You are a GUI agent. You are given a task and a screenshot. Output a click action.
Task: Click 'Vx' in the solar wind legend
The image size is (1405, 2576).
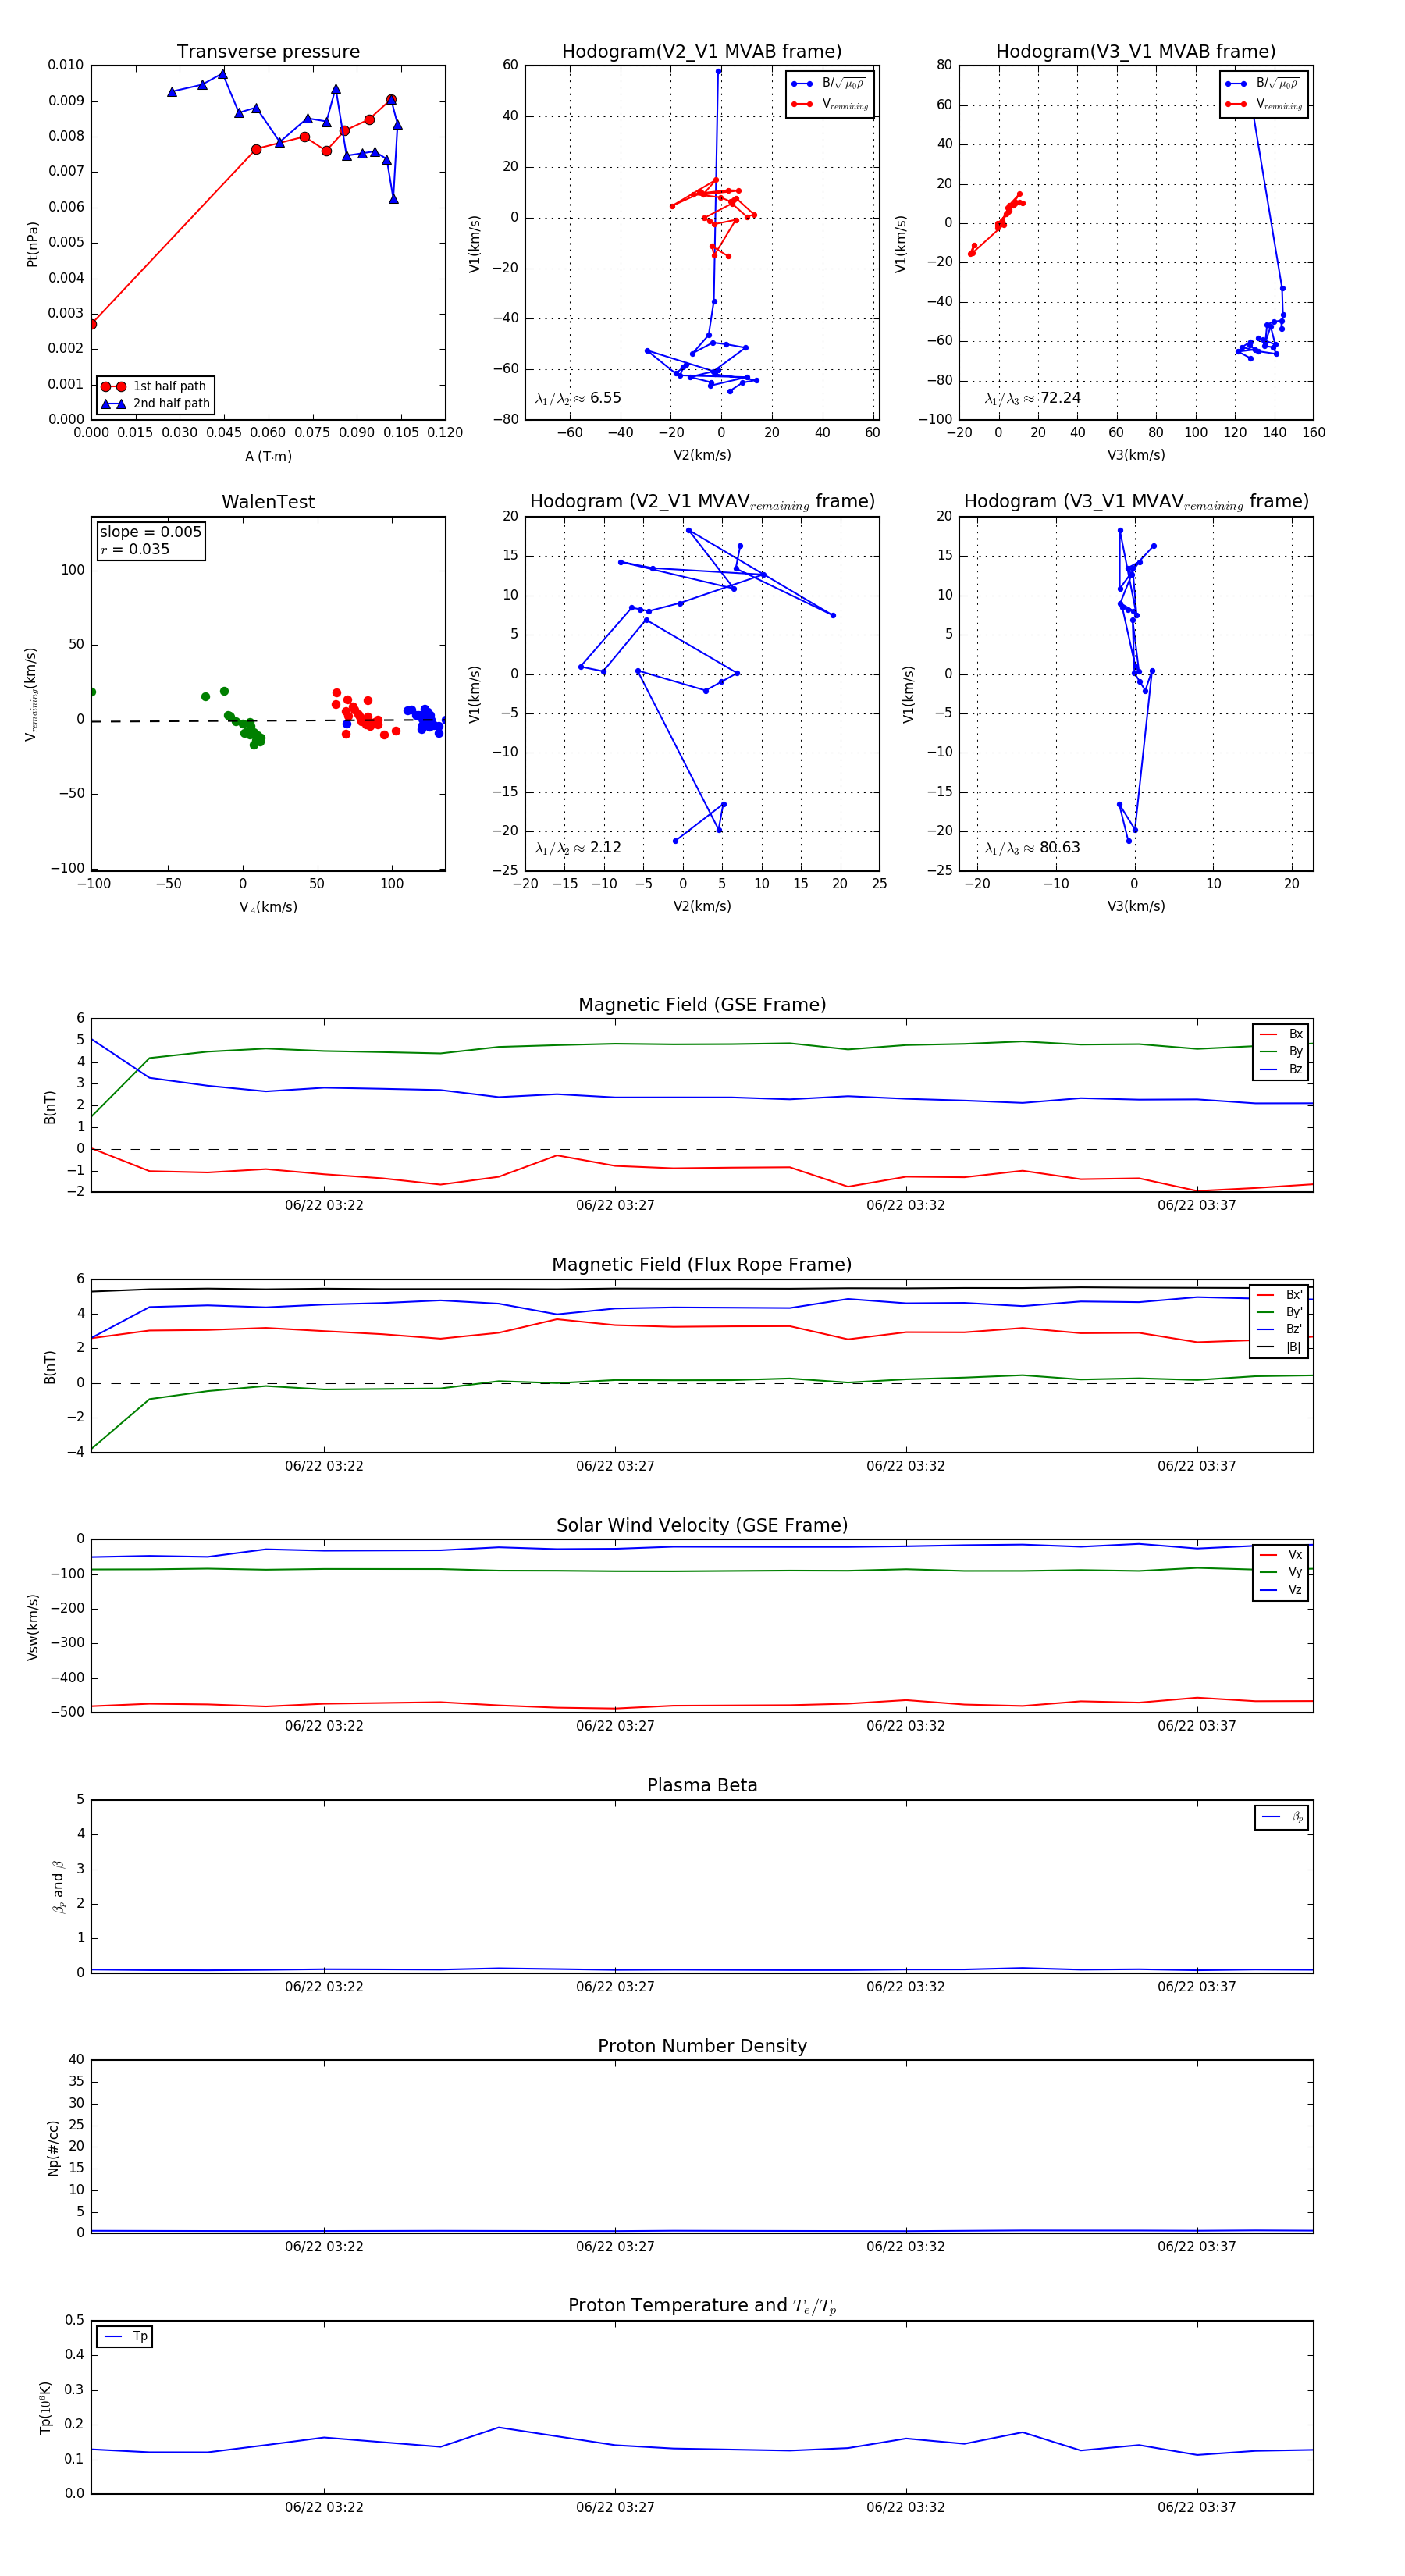[1283, 1555]
